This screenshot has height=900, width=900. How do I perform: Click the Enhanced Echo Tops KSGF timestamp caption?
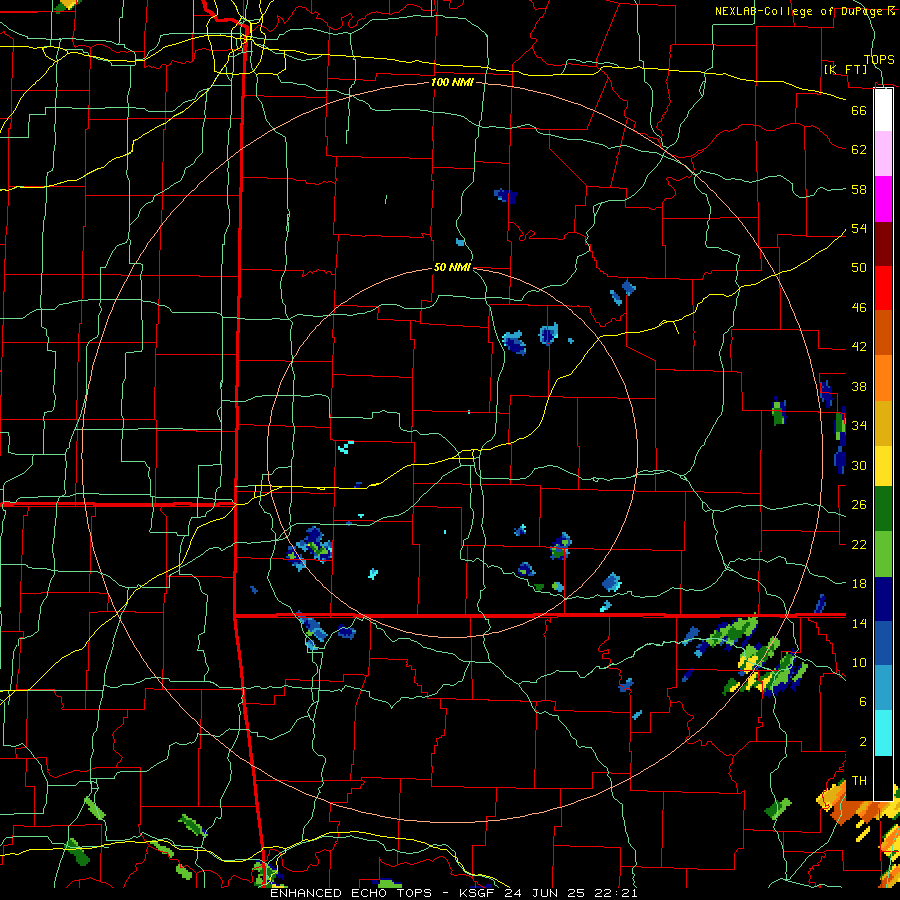(453, 893)
